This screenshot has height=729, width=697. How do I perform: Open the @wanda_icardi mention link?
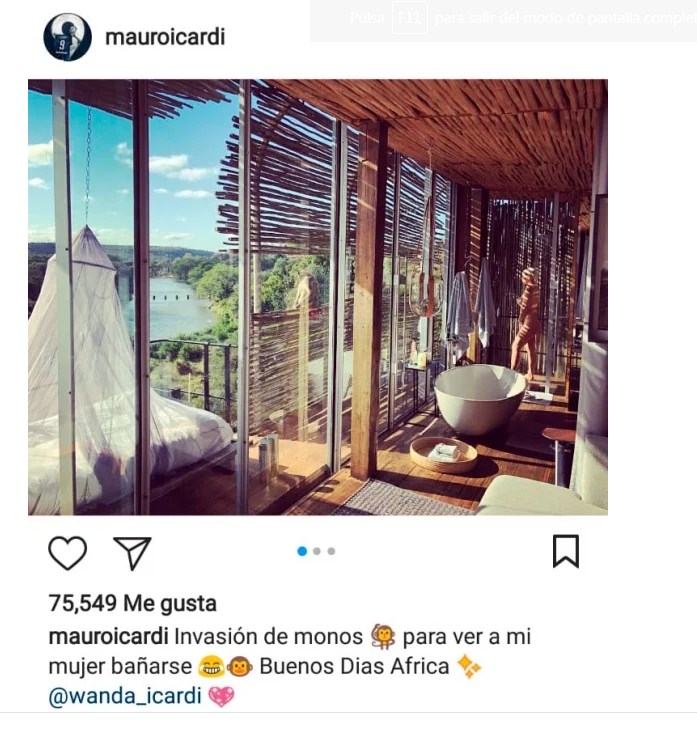[125, 696]
